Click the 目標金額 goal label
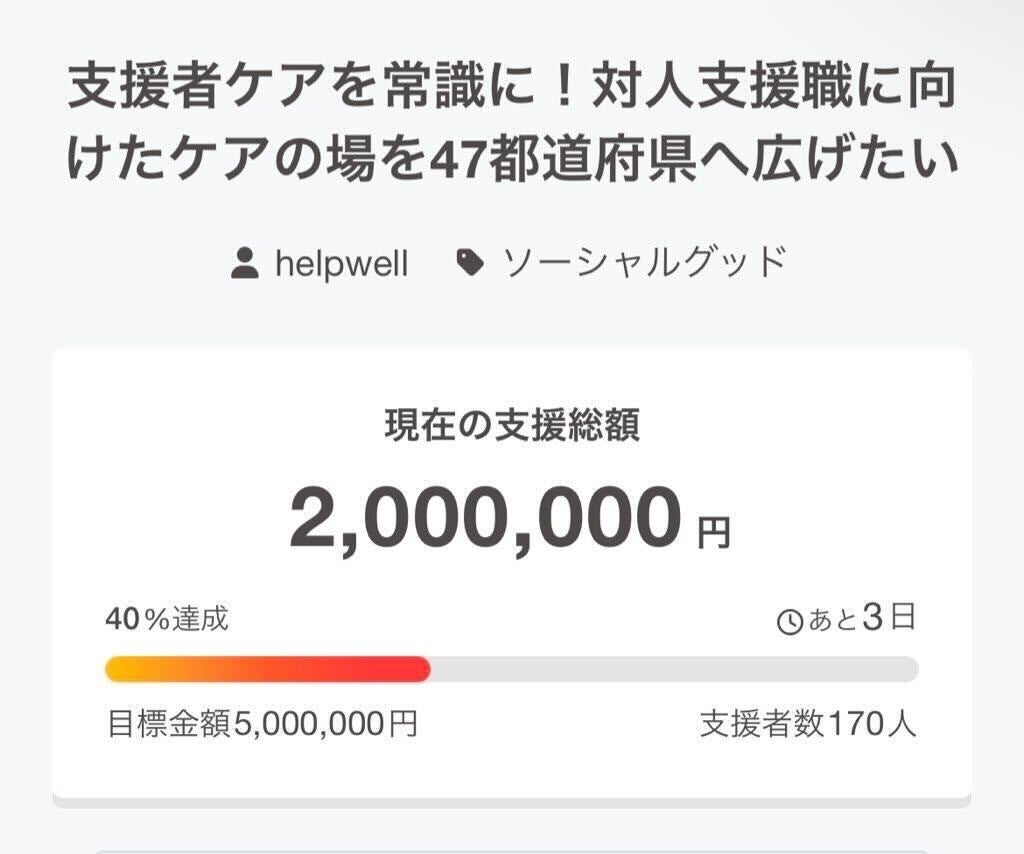Image resolution: width=1024 pixels, height=854 pixels. (x=169, y=723)
